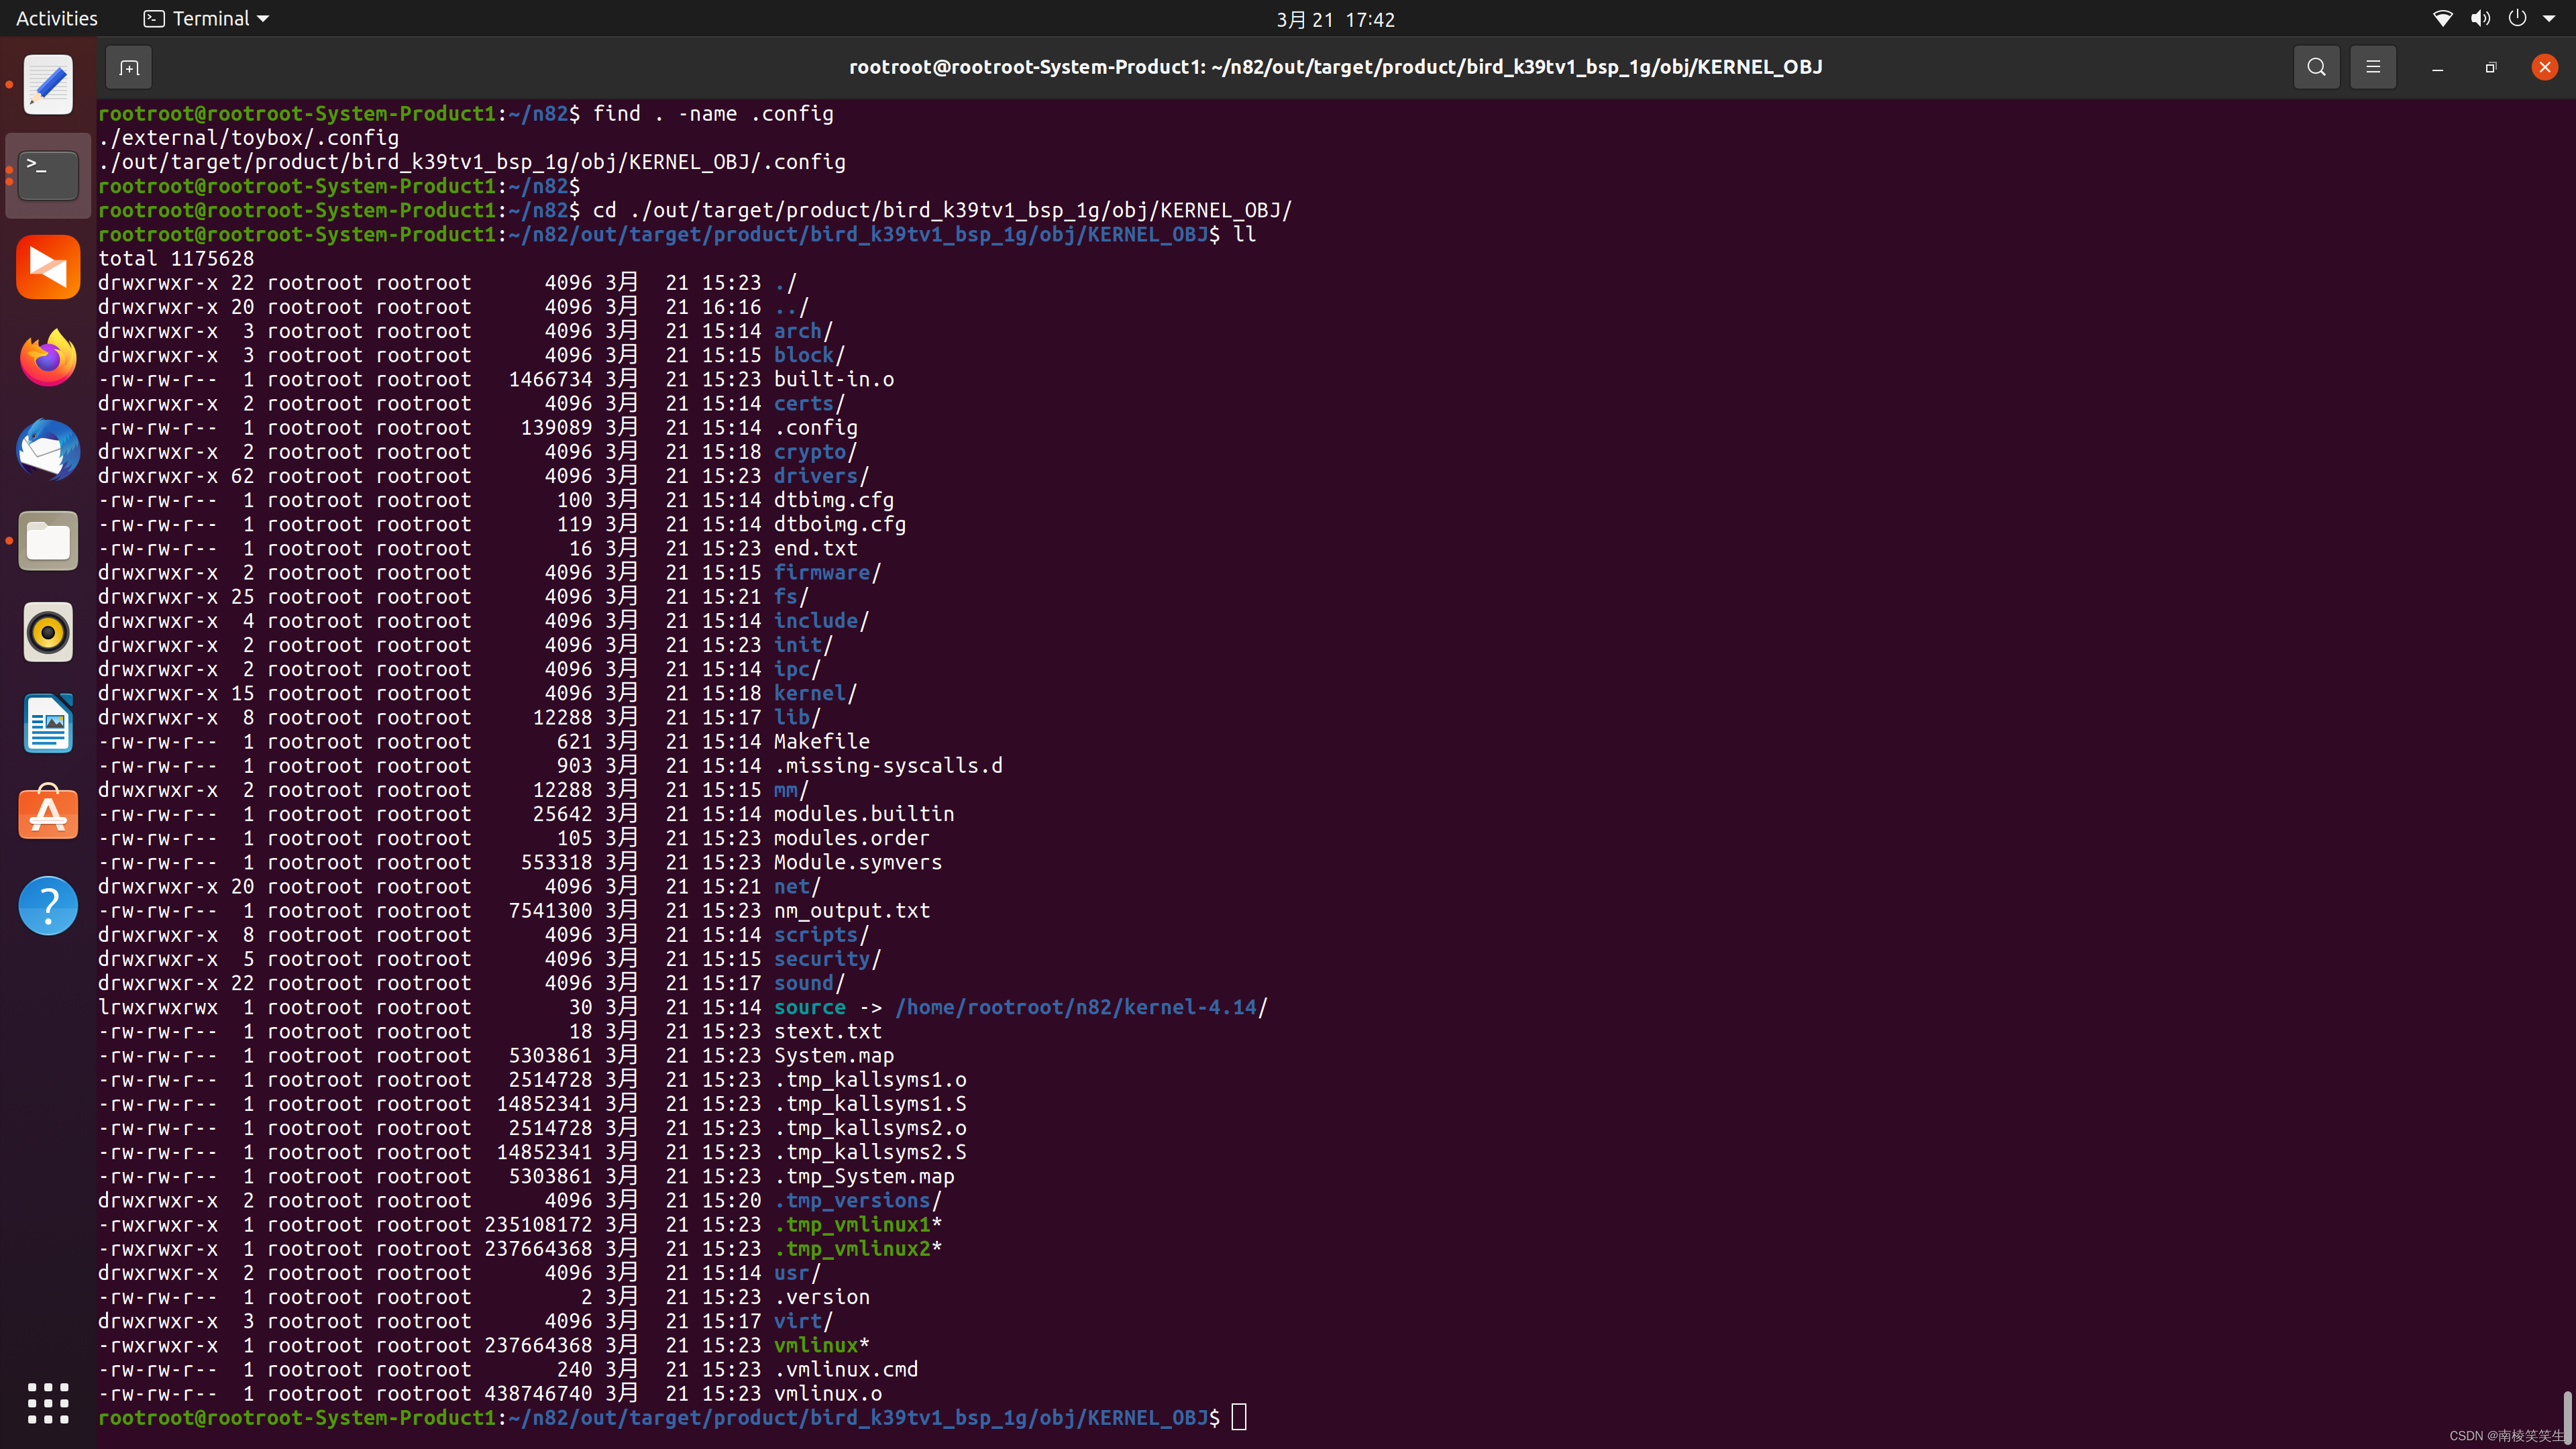Open the Activities overview
Viewport: 2576px width, 1449px height.
pyautogui.click(x=57, y=18)
